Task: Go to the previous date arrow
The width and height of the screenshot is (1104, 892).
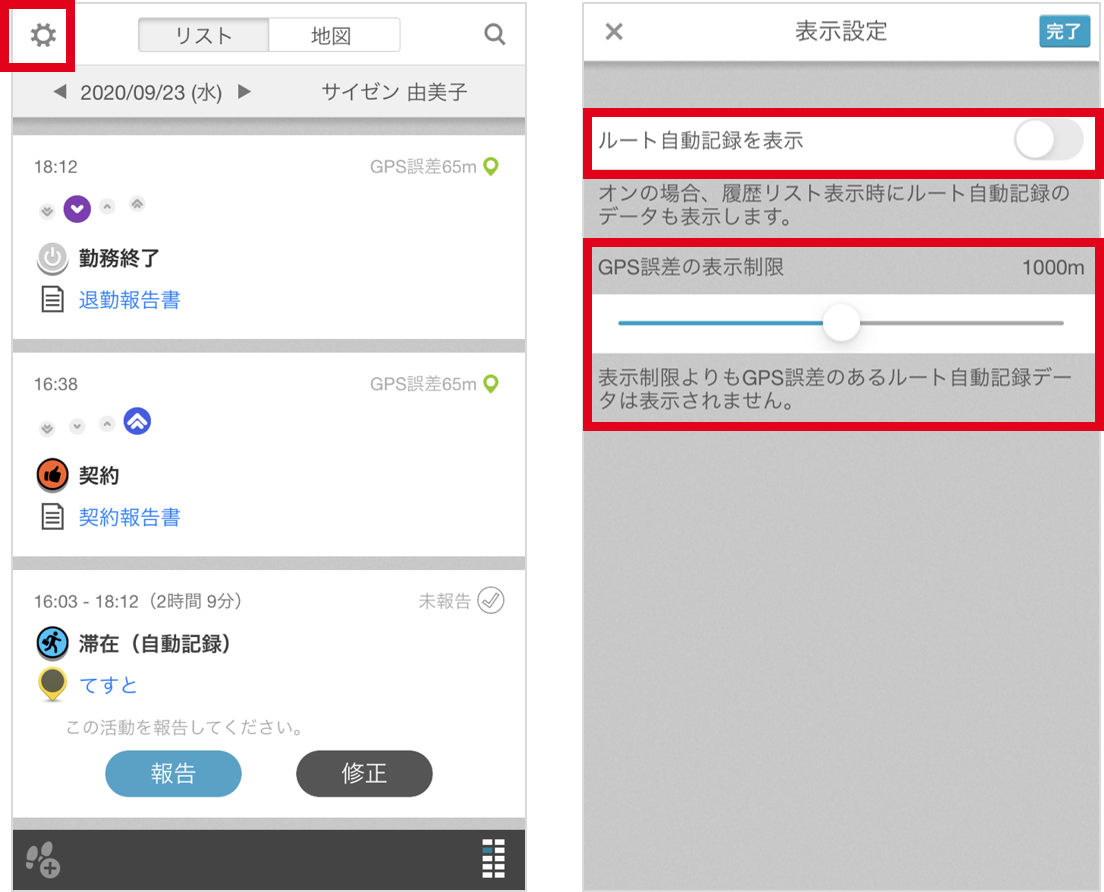Action: click(x=60, y=92)
